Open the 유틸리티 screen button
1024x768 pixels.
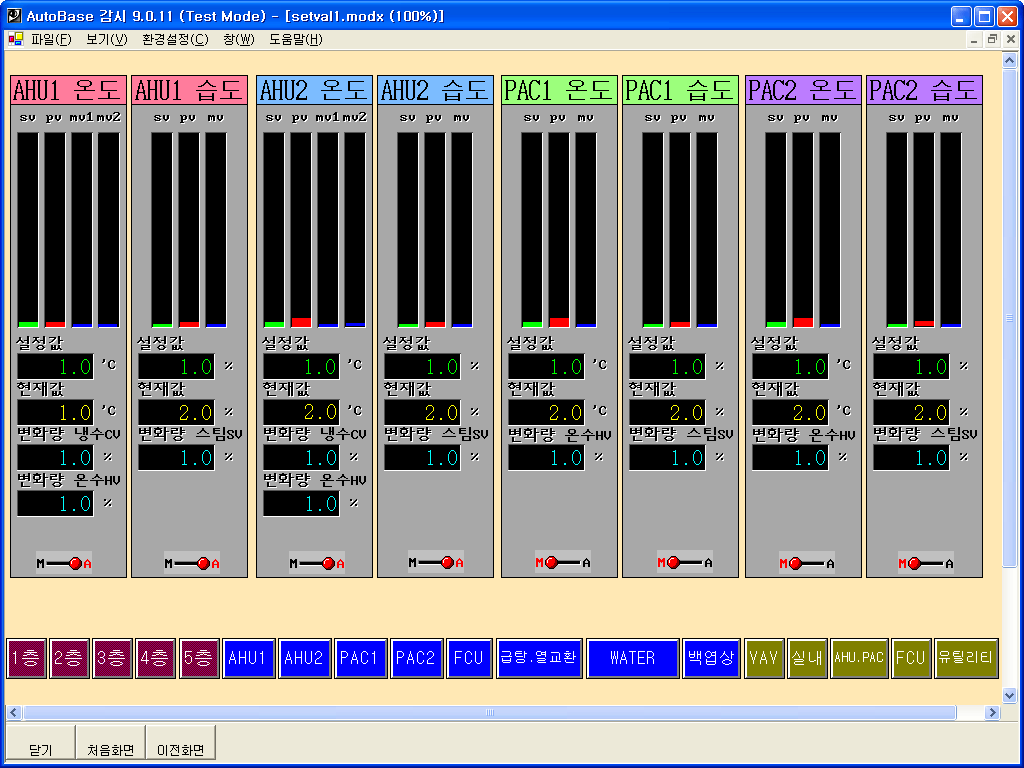[965, 658]
